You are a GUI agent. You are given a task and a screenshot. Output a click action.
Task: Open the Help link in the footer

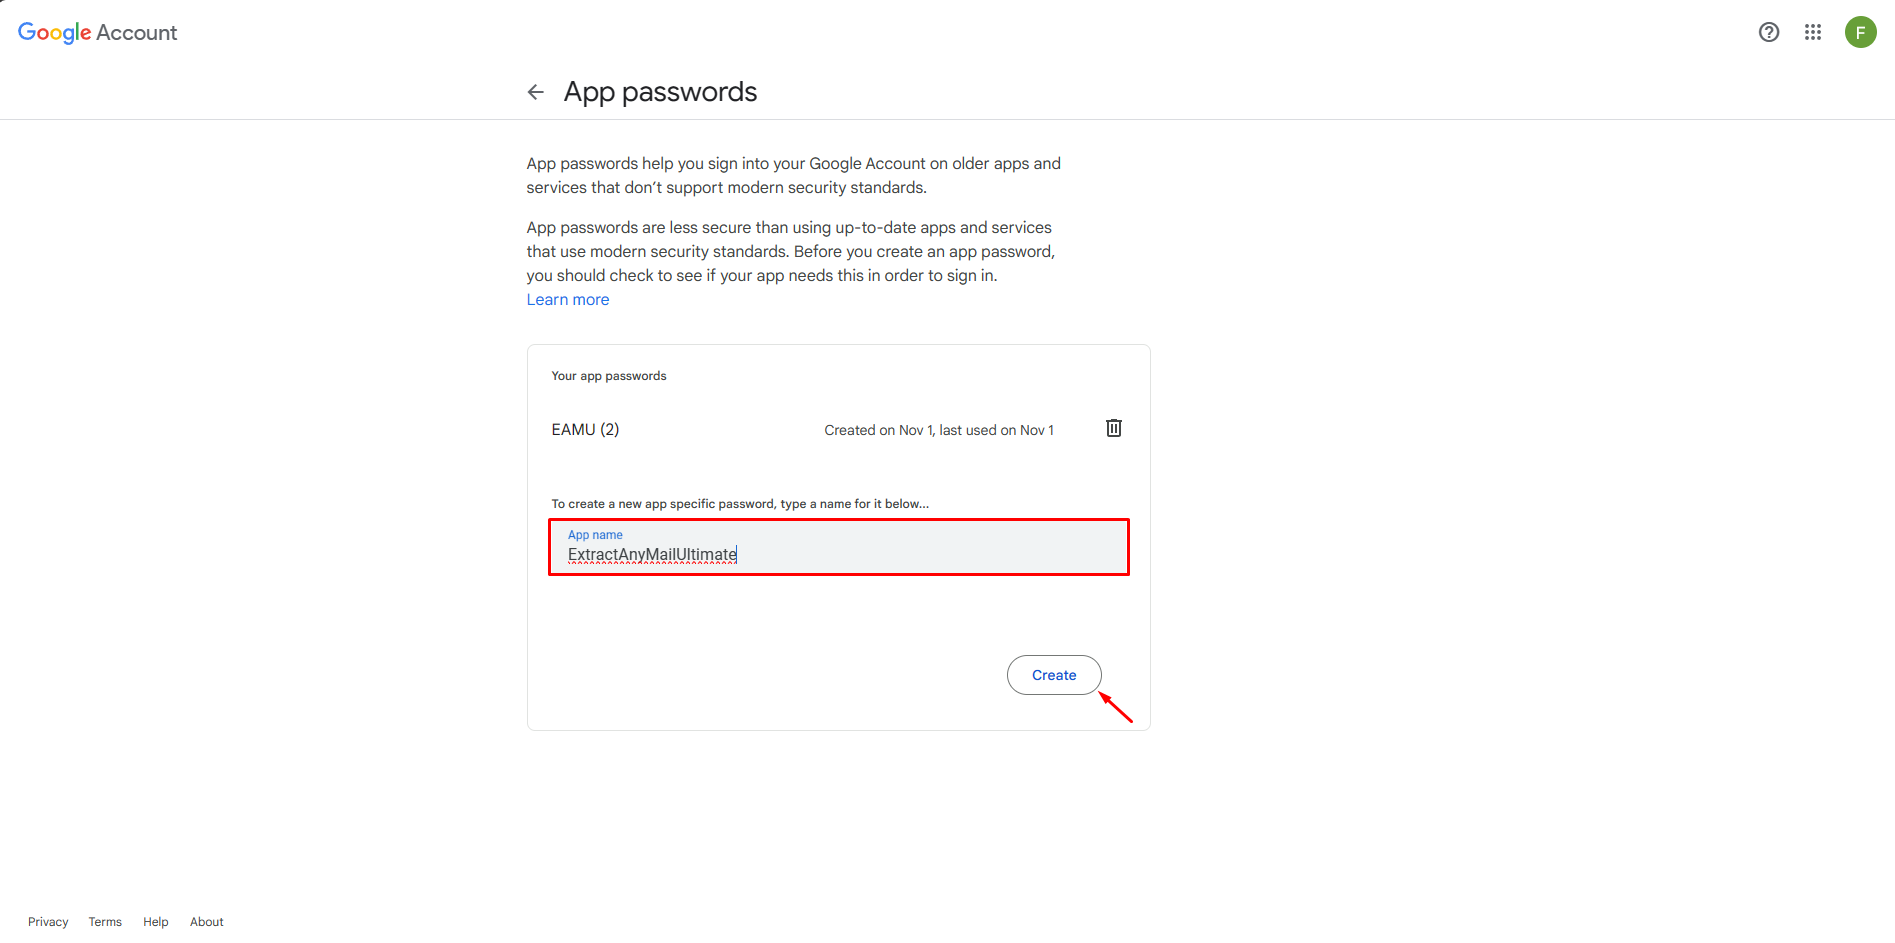tap(156, 922)
